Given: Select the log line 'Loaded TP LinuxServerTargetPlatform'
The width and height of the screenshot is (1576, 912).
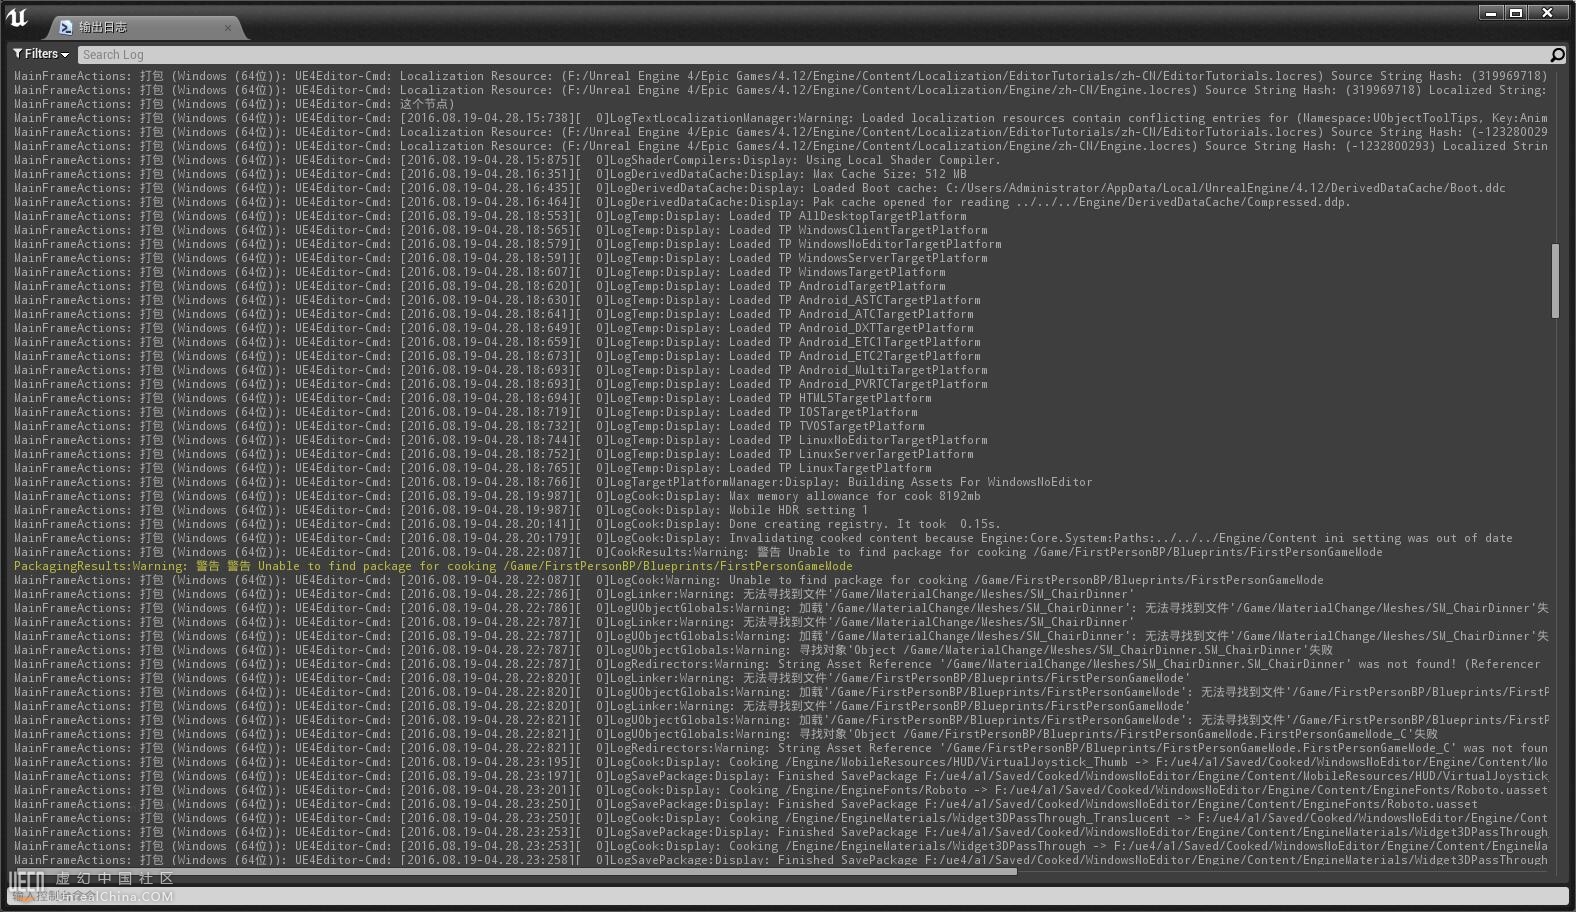Looking at the screenshot, I should [x=493, y=454].
